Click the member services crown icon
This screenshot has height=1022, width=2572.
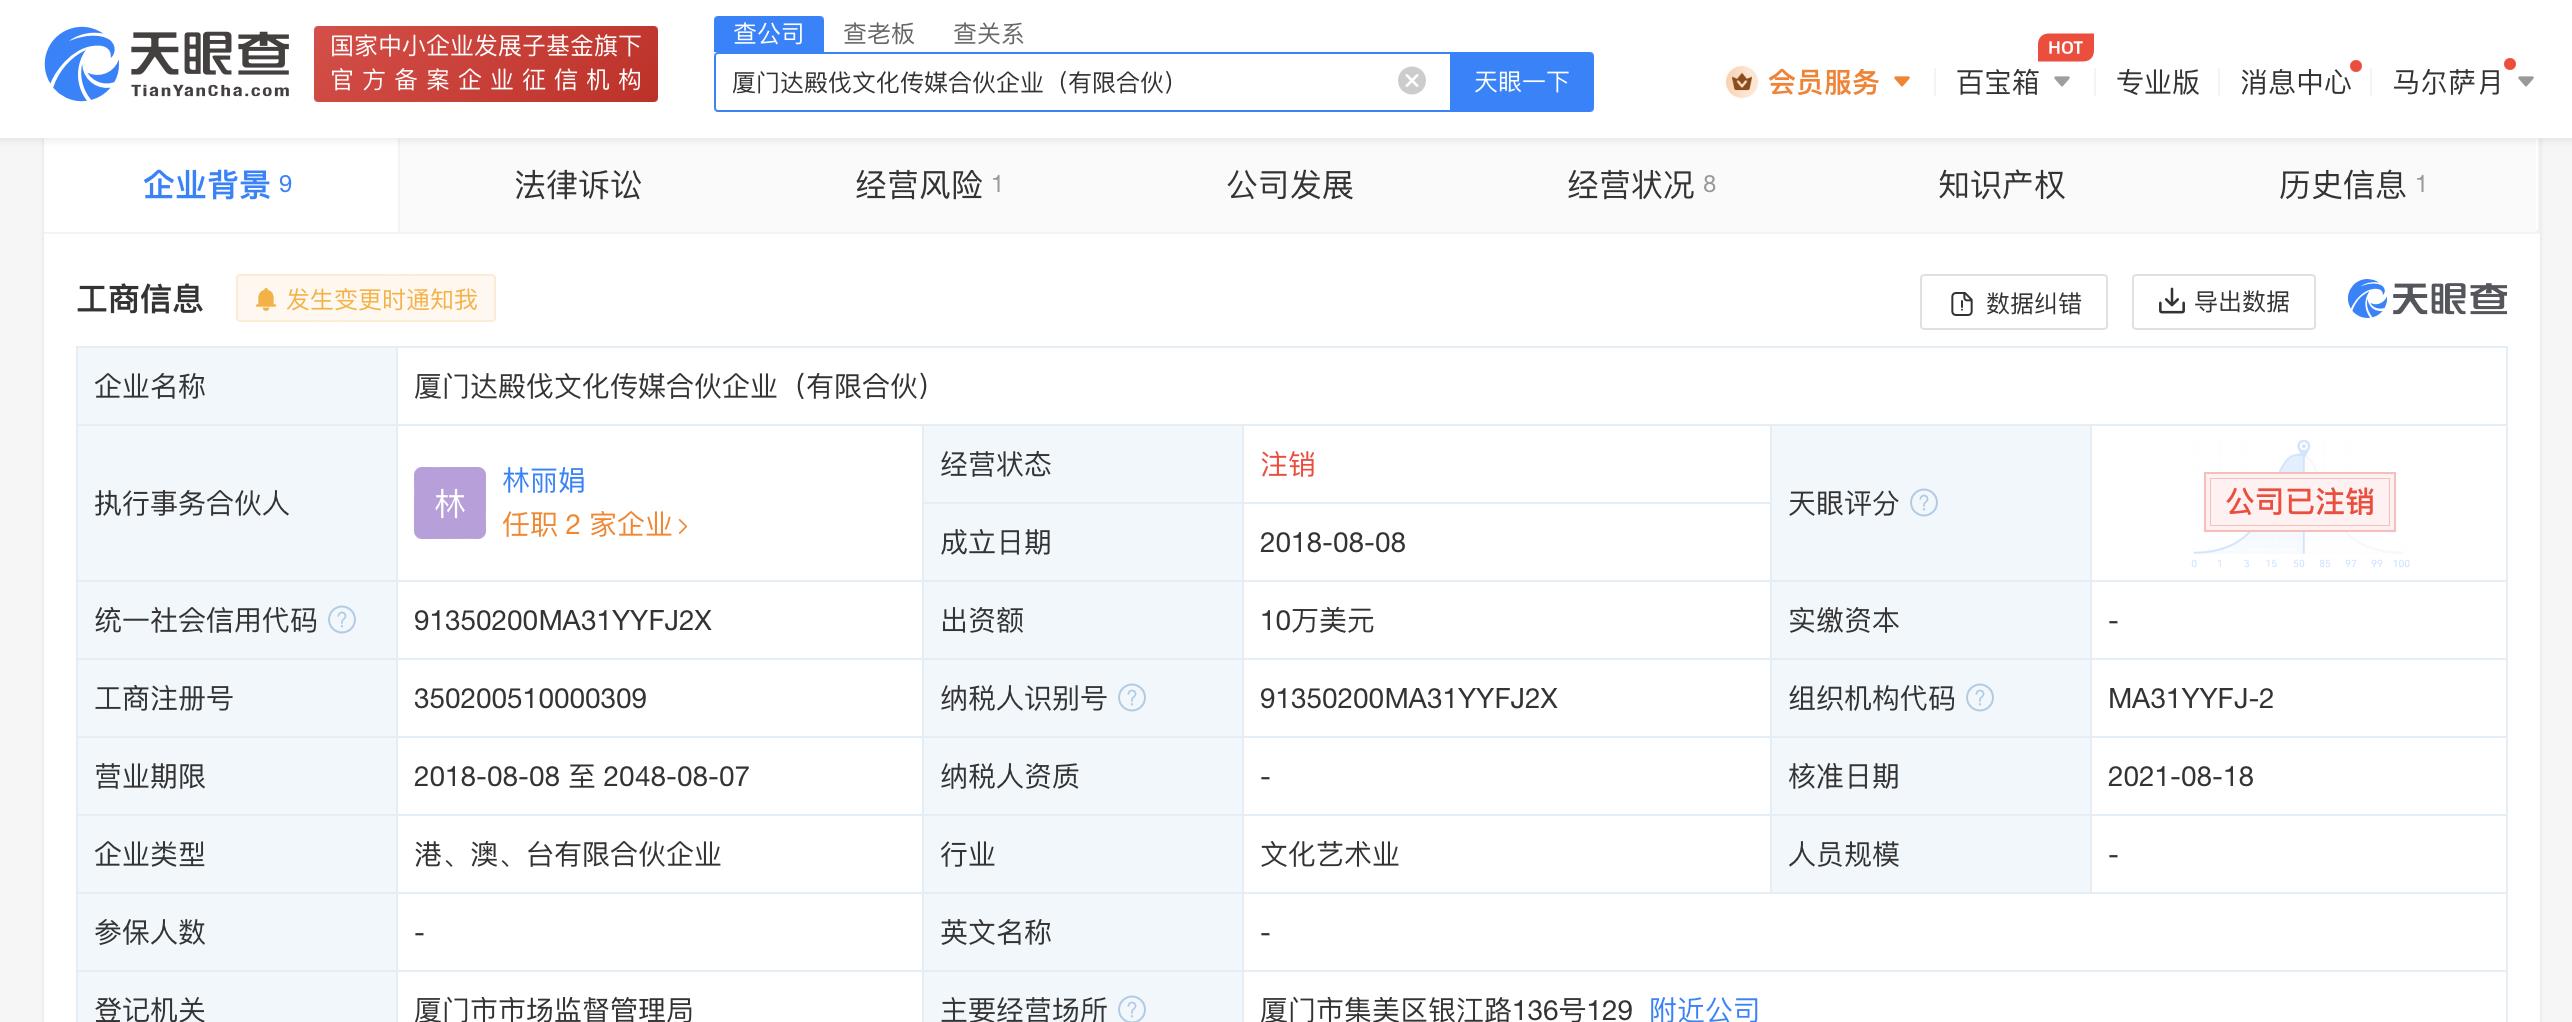(1741, 82)
